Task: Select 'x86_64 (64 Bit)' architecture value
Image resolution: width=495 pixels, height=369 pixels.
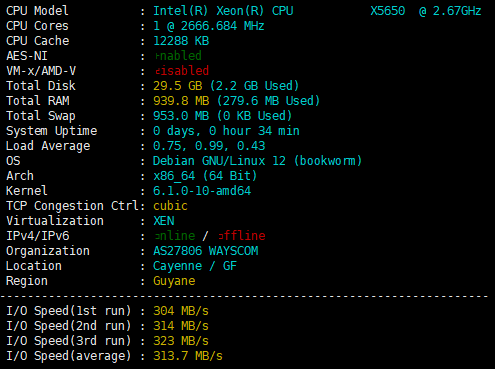Action: point(205,176)
